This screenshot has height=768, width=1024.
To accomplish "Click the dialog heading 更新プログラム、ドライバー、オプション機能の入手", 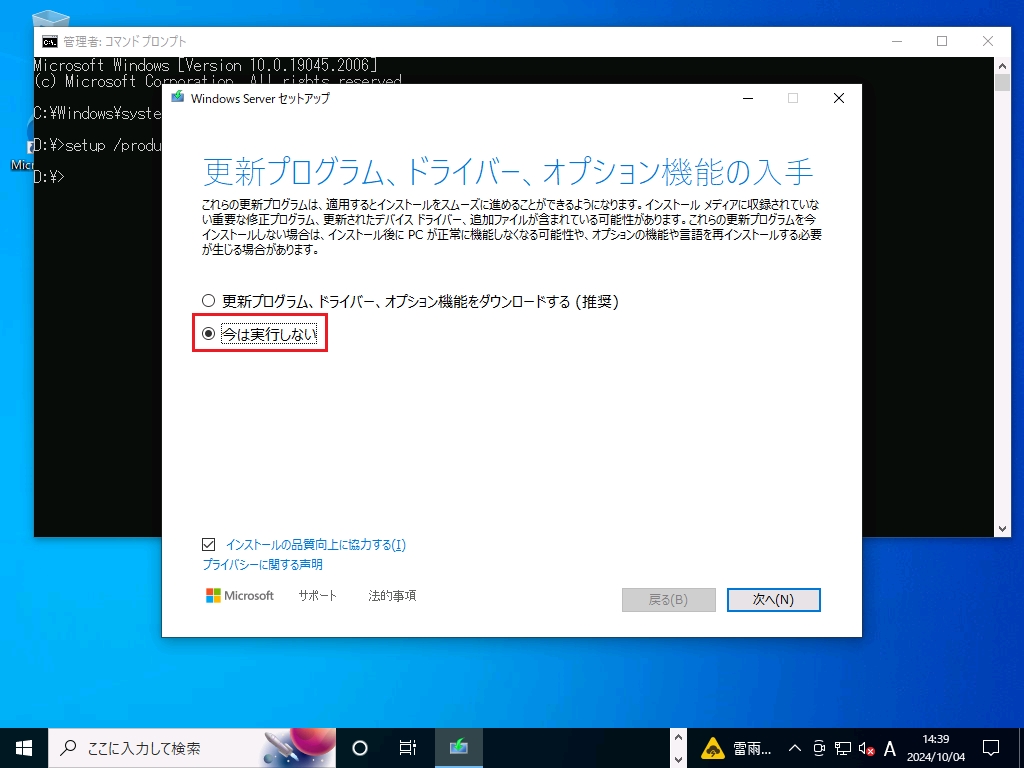I will (508, 172).
